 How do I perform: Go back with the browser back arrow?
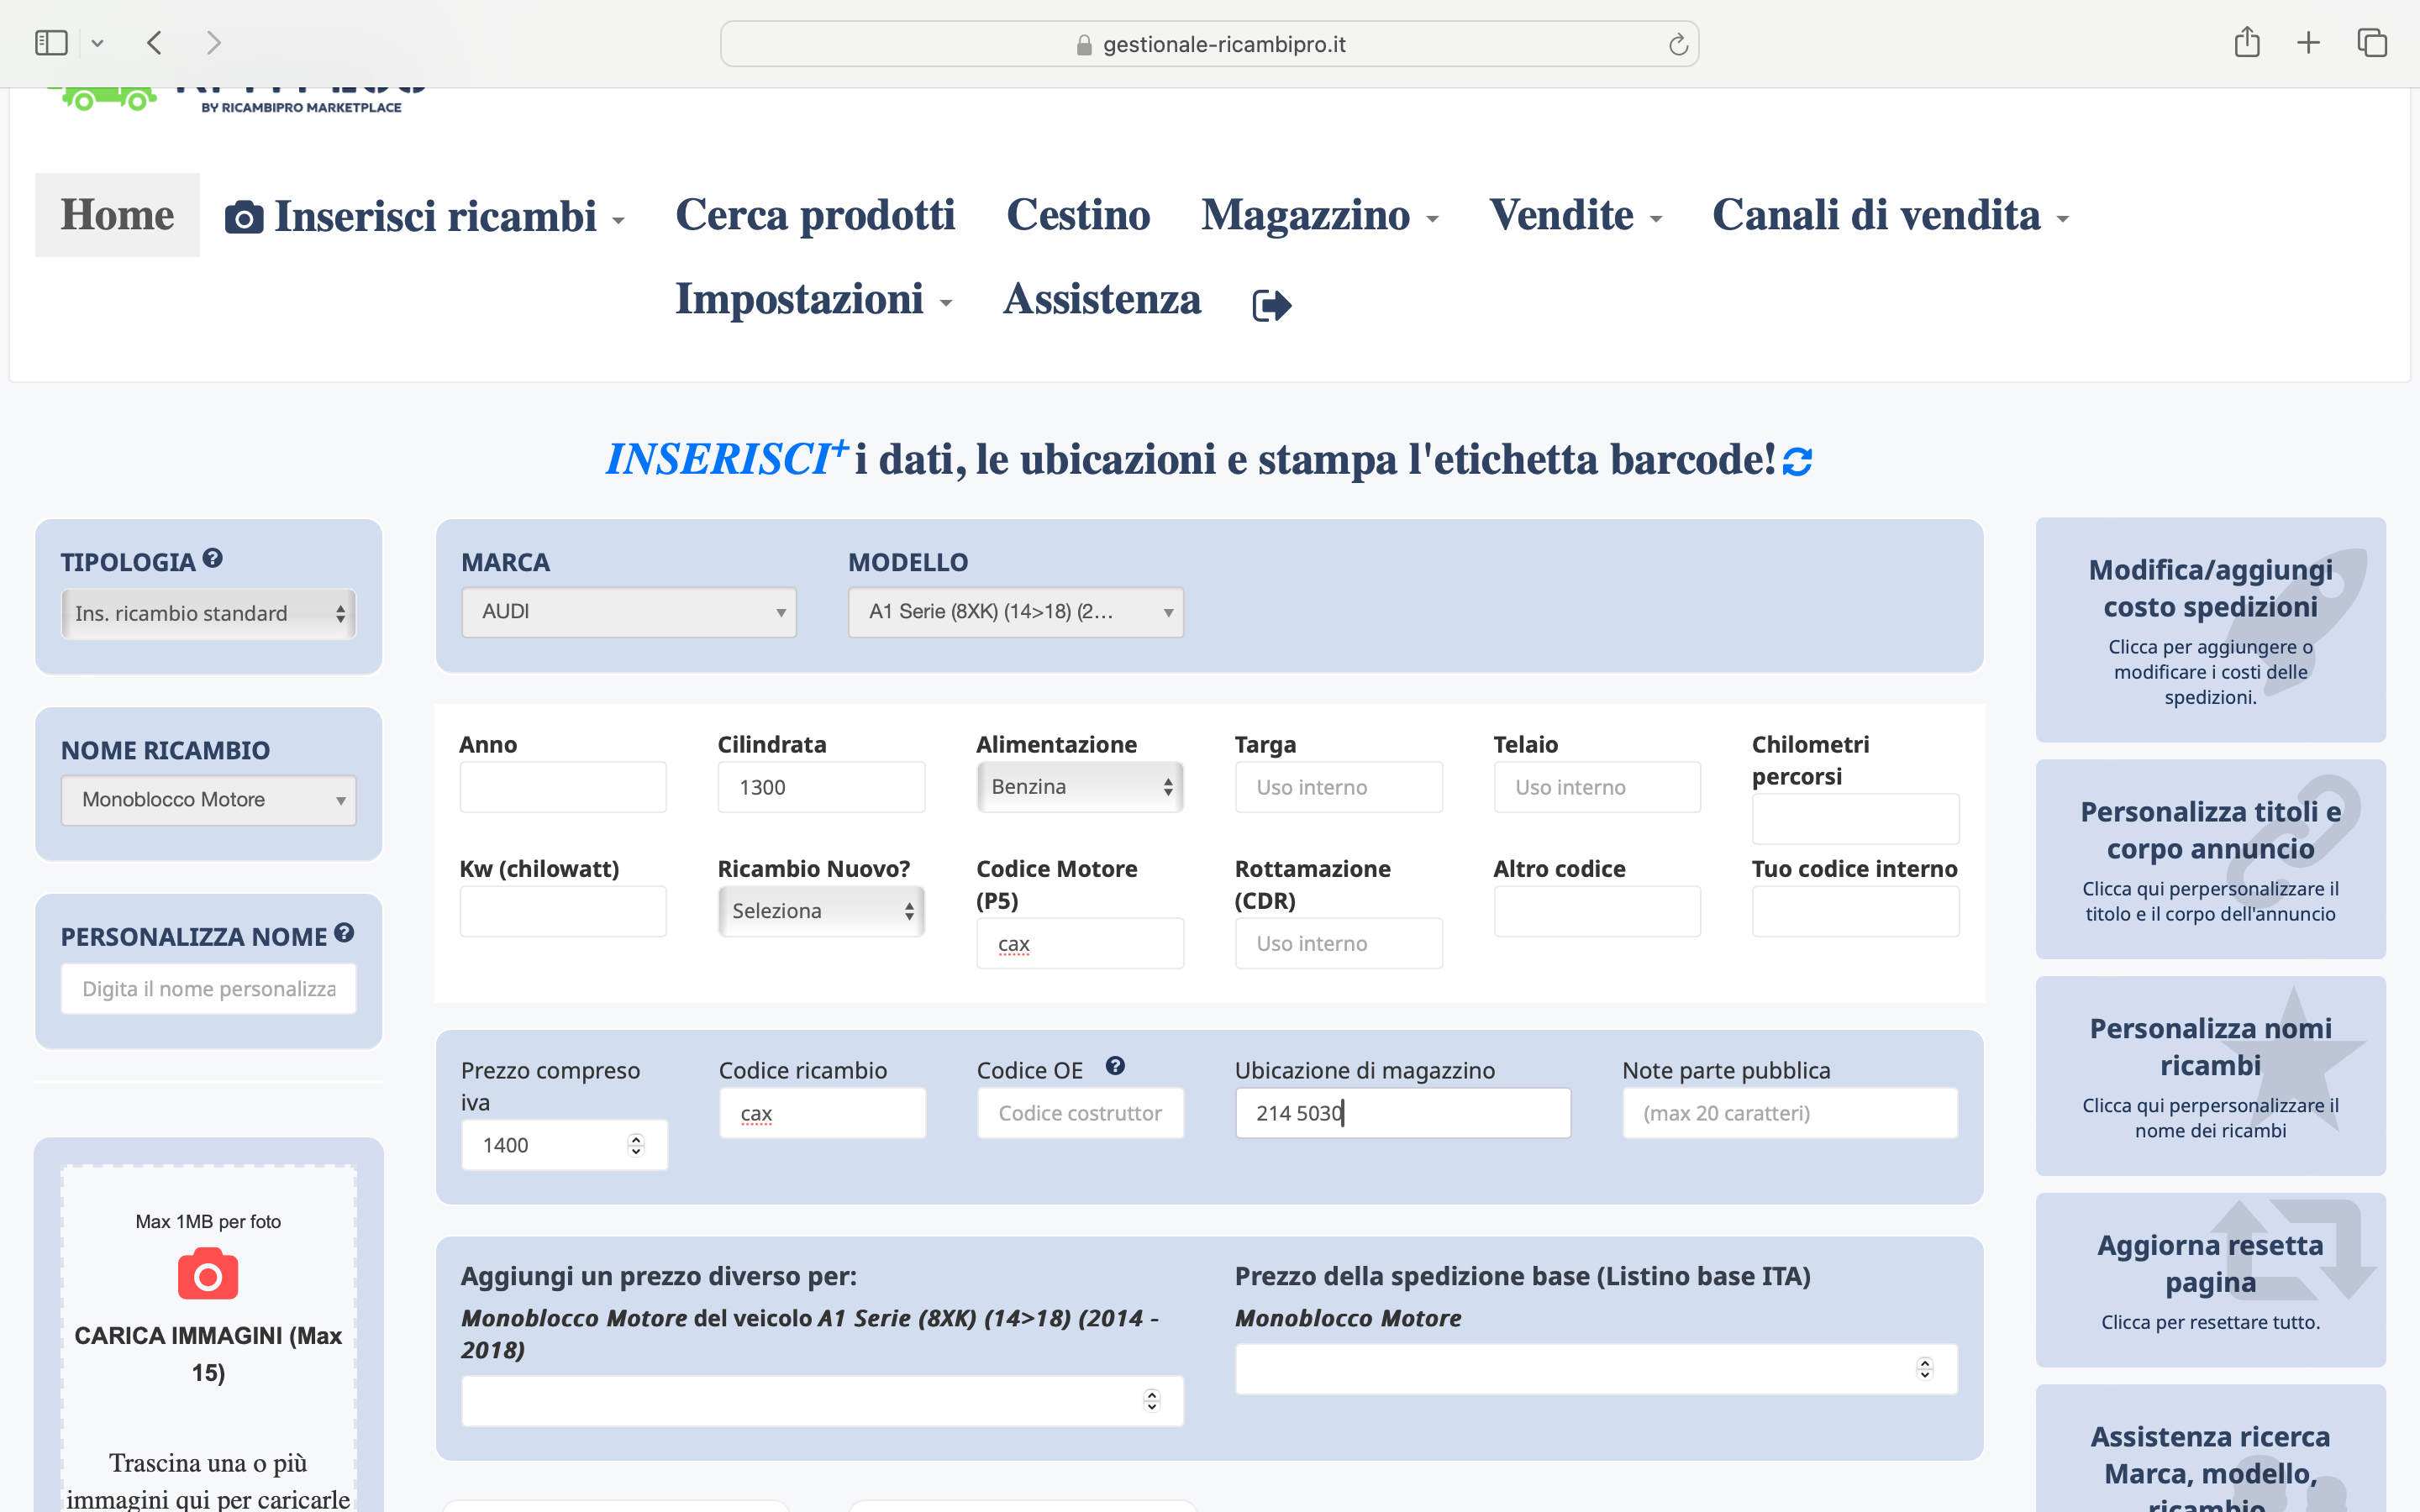(x=154, y=43)
